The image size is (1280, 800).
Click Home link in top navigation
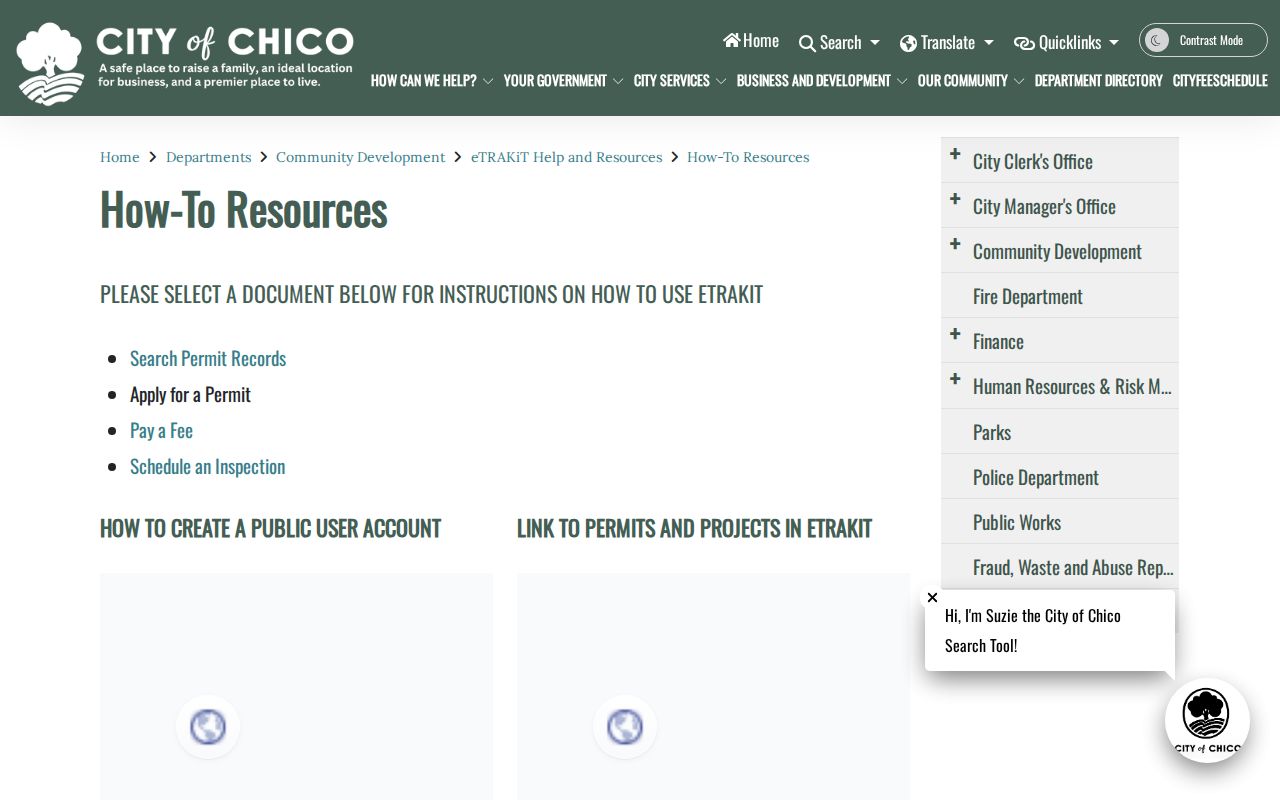(x=751, y=40)
